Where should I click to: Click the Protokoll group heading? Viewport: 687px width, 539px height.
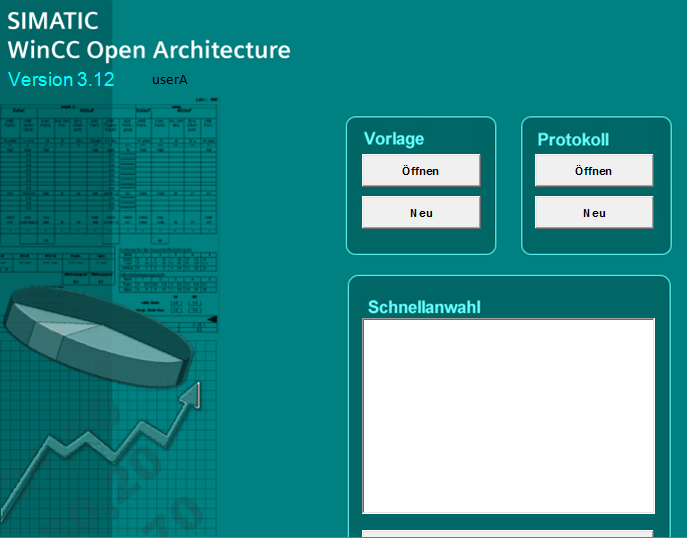pos(573,140)
